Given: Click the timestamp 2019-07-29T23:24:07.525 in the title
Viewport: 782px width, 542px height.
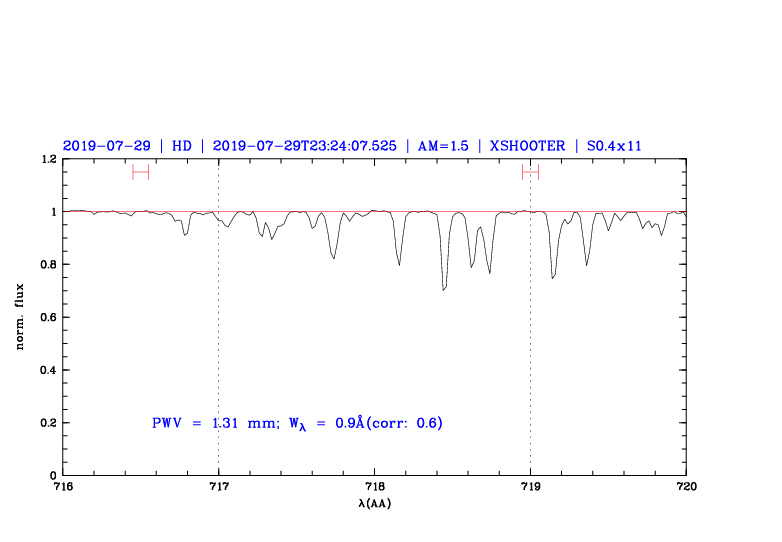Looking at the screenshot, I should pyautogui.click(x=303, y=146).
